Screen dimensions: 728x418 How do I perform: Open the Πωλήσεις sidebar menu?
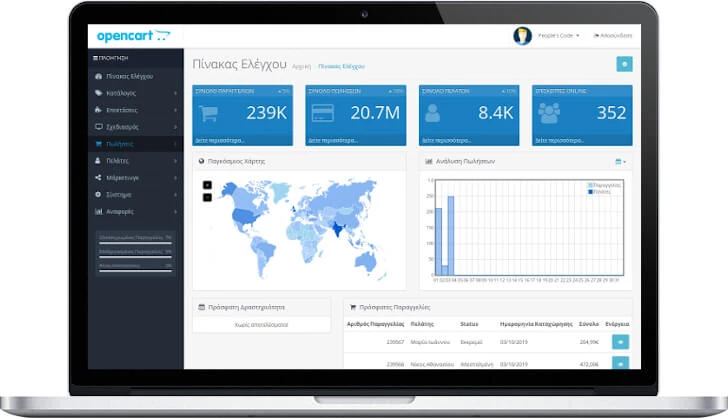tap(120, 144)
